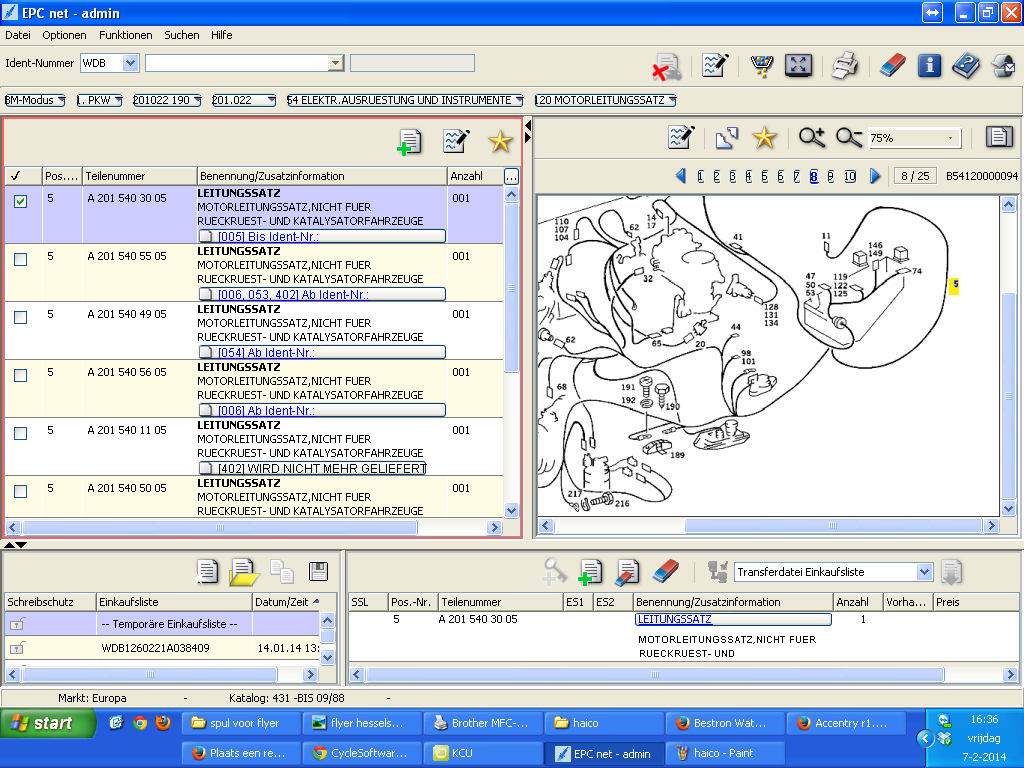Click the star favorite icon in parts list panel
Image resolution: width=1024 pixels, height=768 pixels.
500,141
